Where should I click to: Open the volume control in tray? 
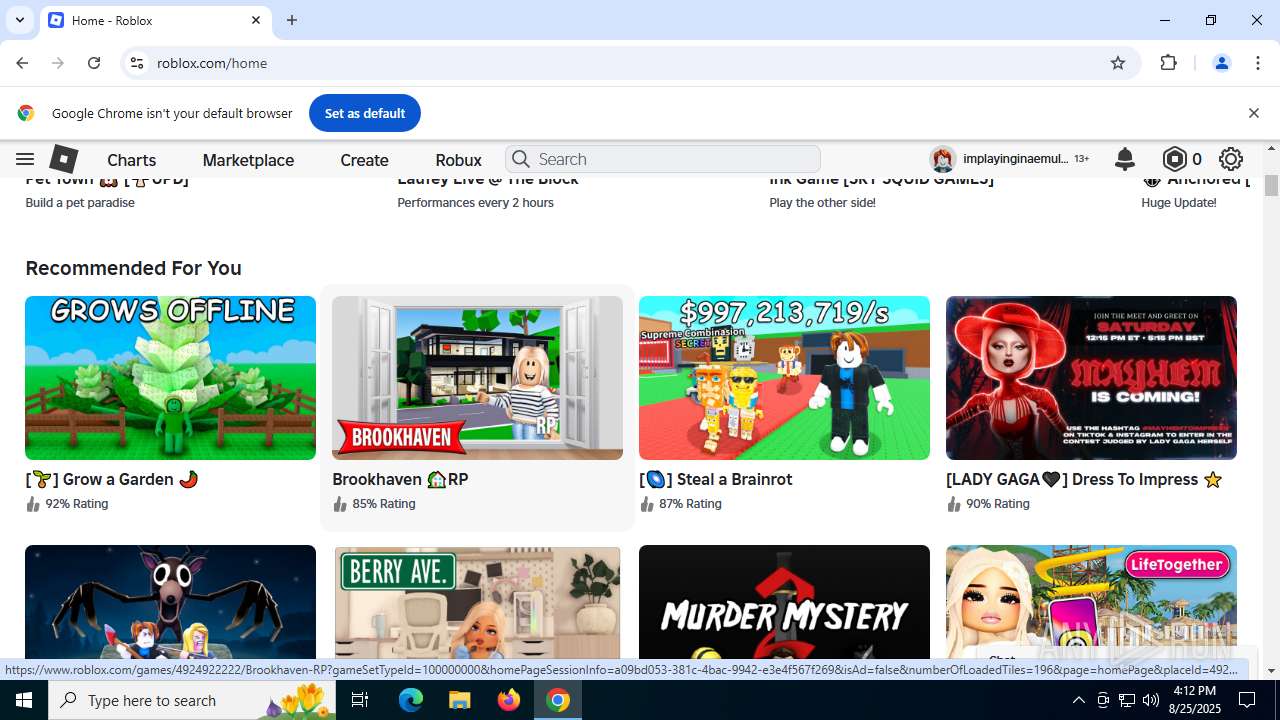1151,700
